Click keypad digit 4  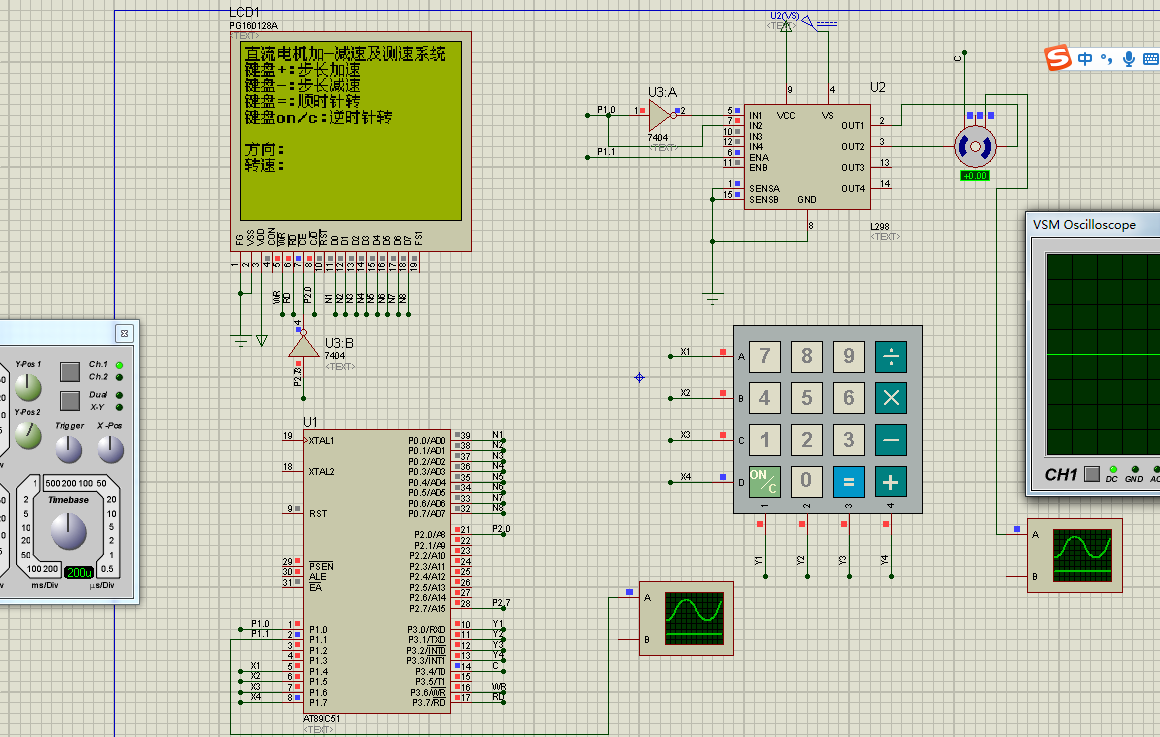(x=764, y=398)
